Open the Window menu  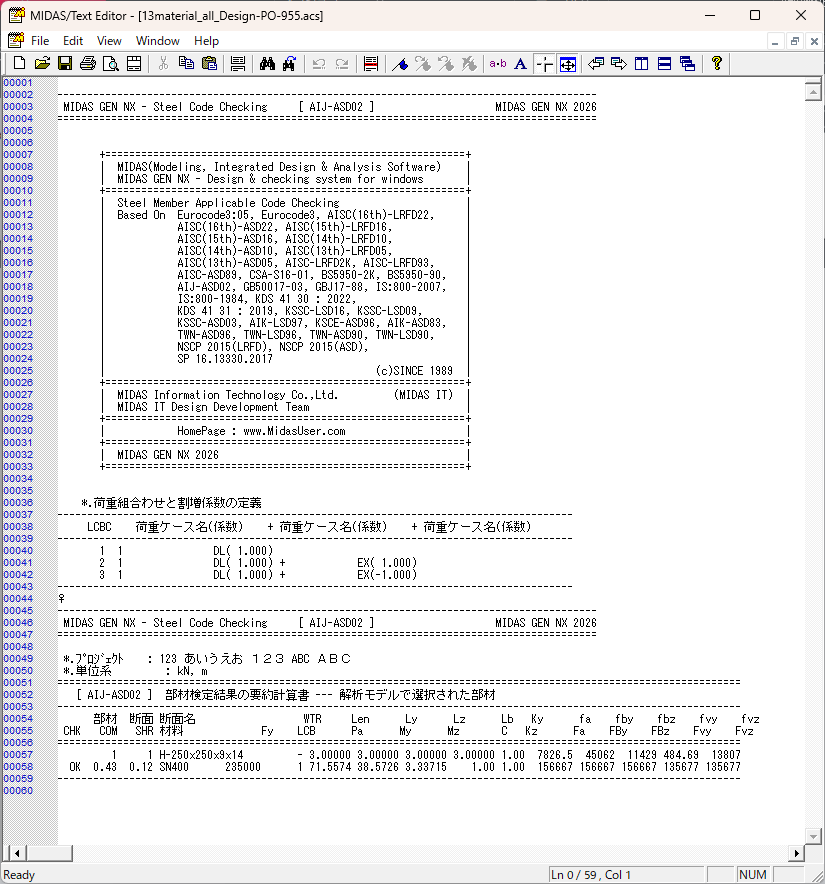coord(157,41)
